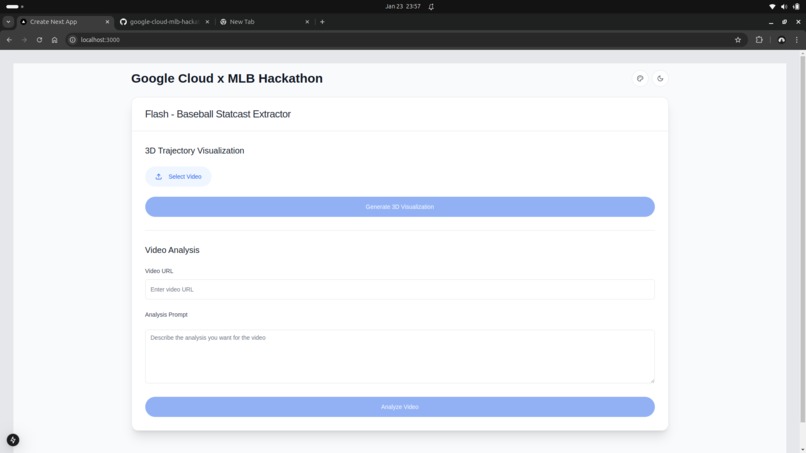Bookmark this page with star icon
This screenshot has width=806, height=453.
coord(738,40)
